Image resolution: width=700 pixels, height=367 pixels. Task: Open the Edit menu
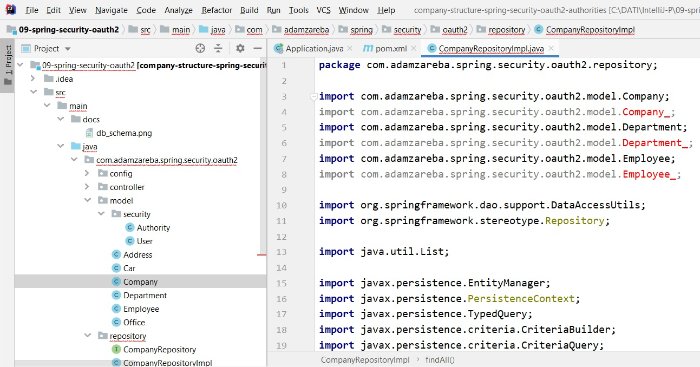point(54,10)
